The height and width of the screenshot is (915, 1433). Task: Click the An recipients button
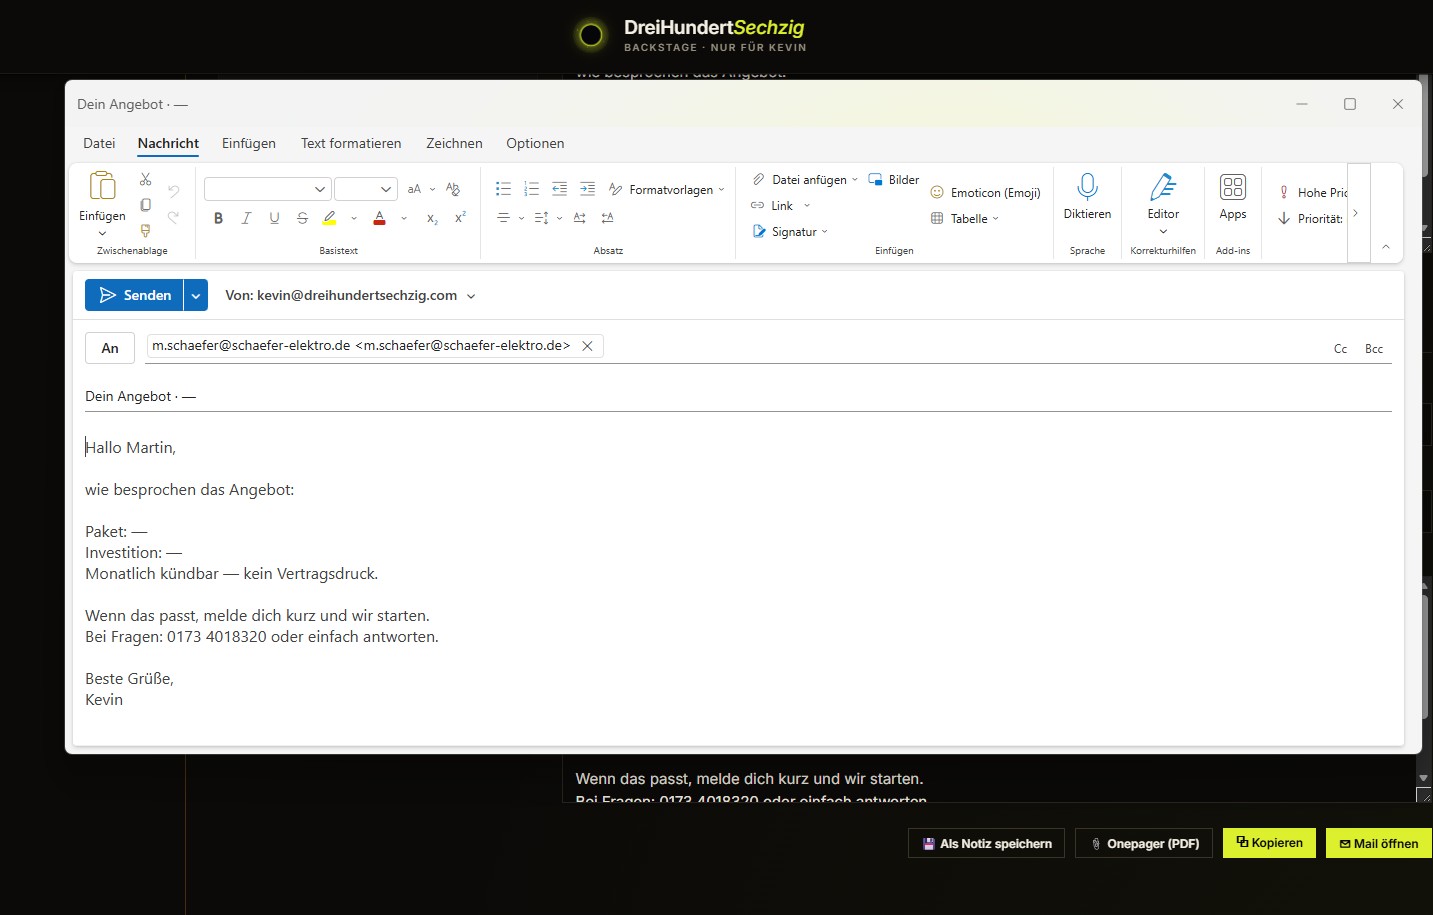pyautogui.click(x=110, y=348)
